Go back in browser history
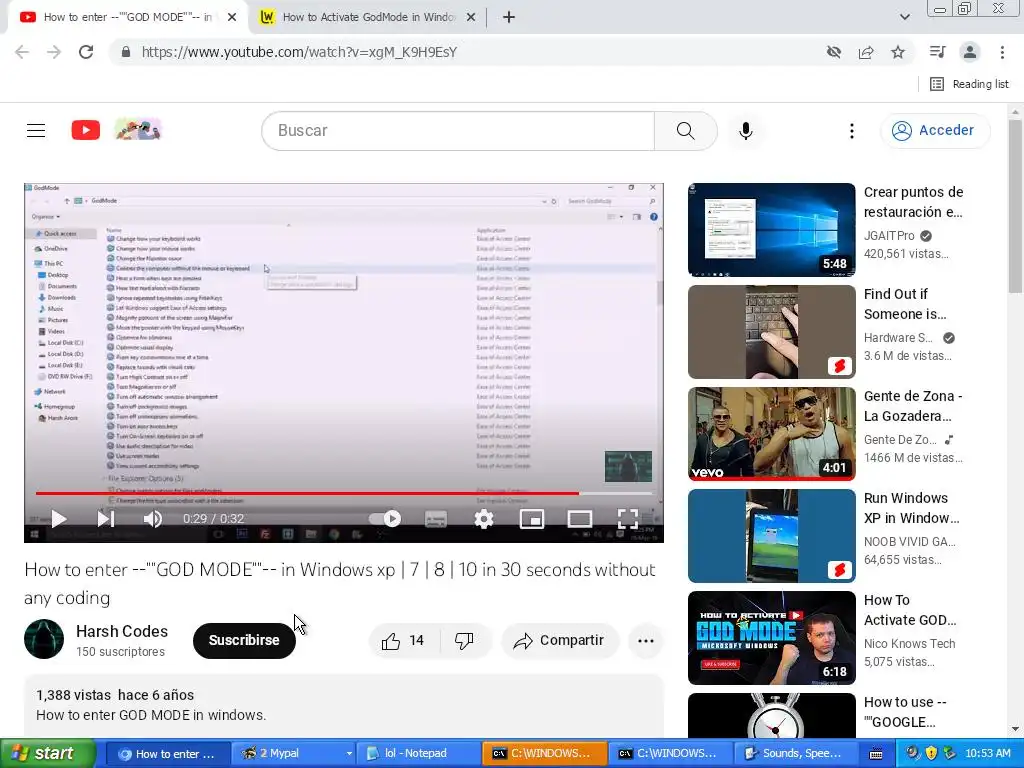 (x=22, y=52)
